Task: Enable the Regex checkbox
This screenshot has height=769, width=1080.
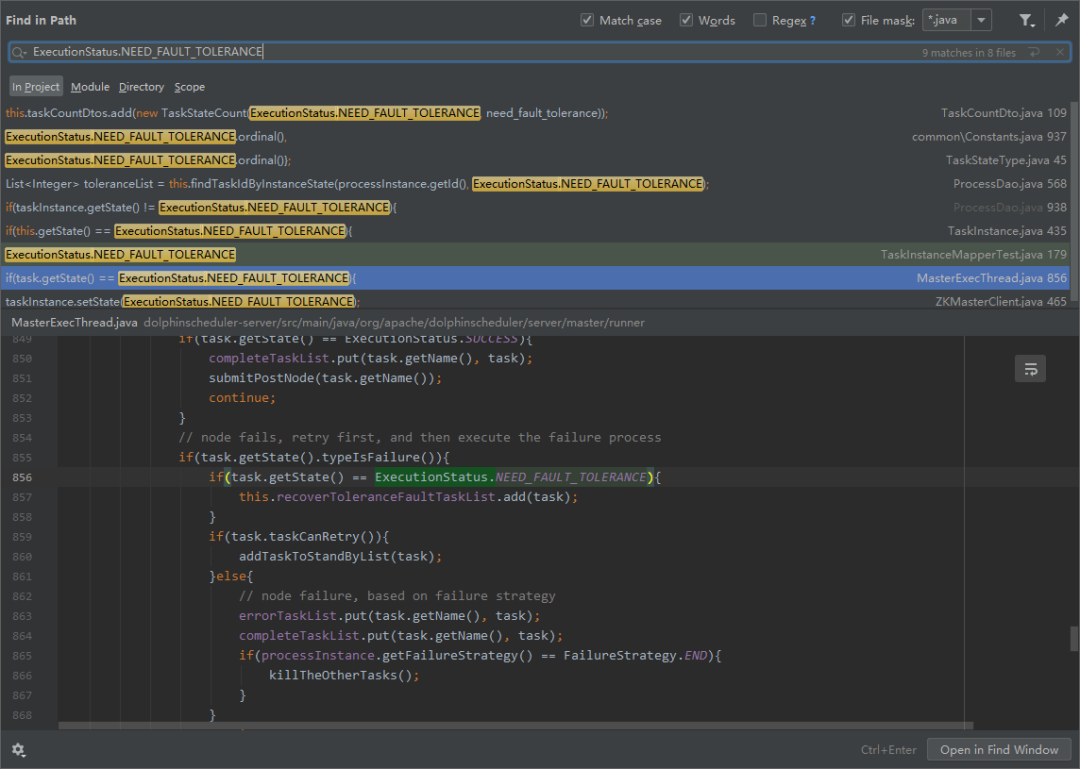Action: (x=760, y=20)
